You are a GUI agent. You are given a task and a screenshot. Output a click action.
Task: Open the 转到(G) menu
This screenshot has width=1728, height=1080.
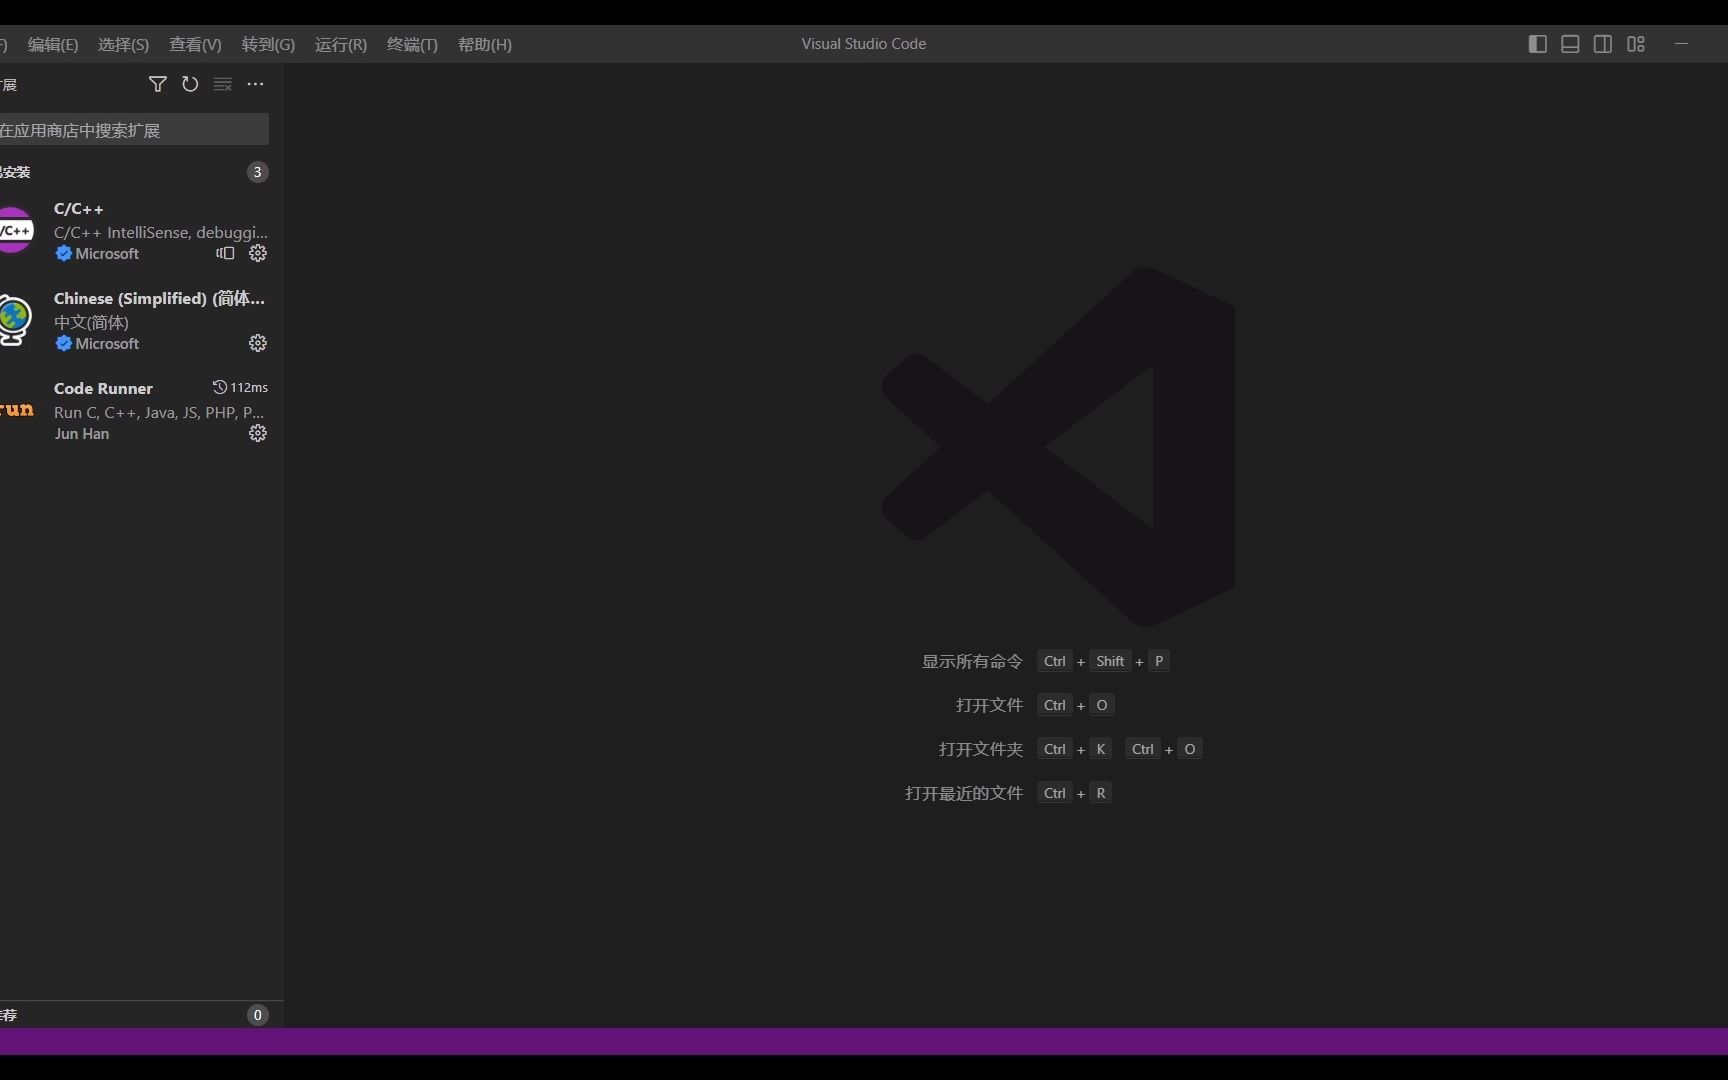[268, 44]
